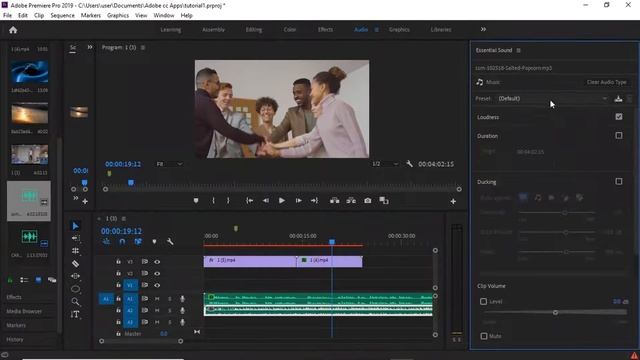Open Program monitor settings wrench

(409, 164)
